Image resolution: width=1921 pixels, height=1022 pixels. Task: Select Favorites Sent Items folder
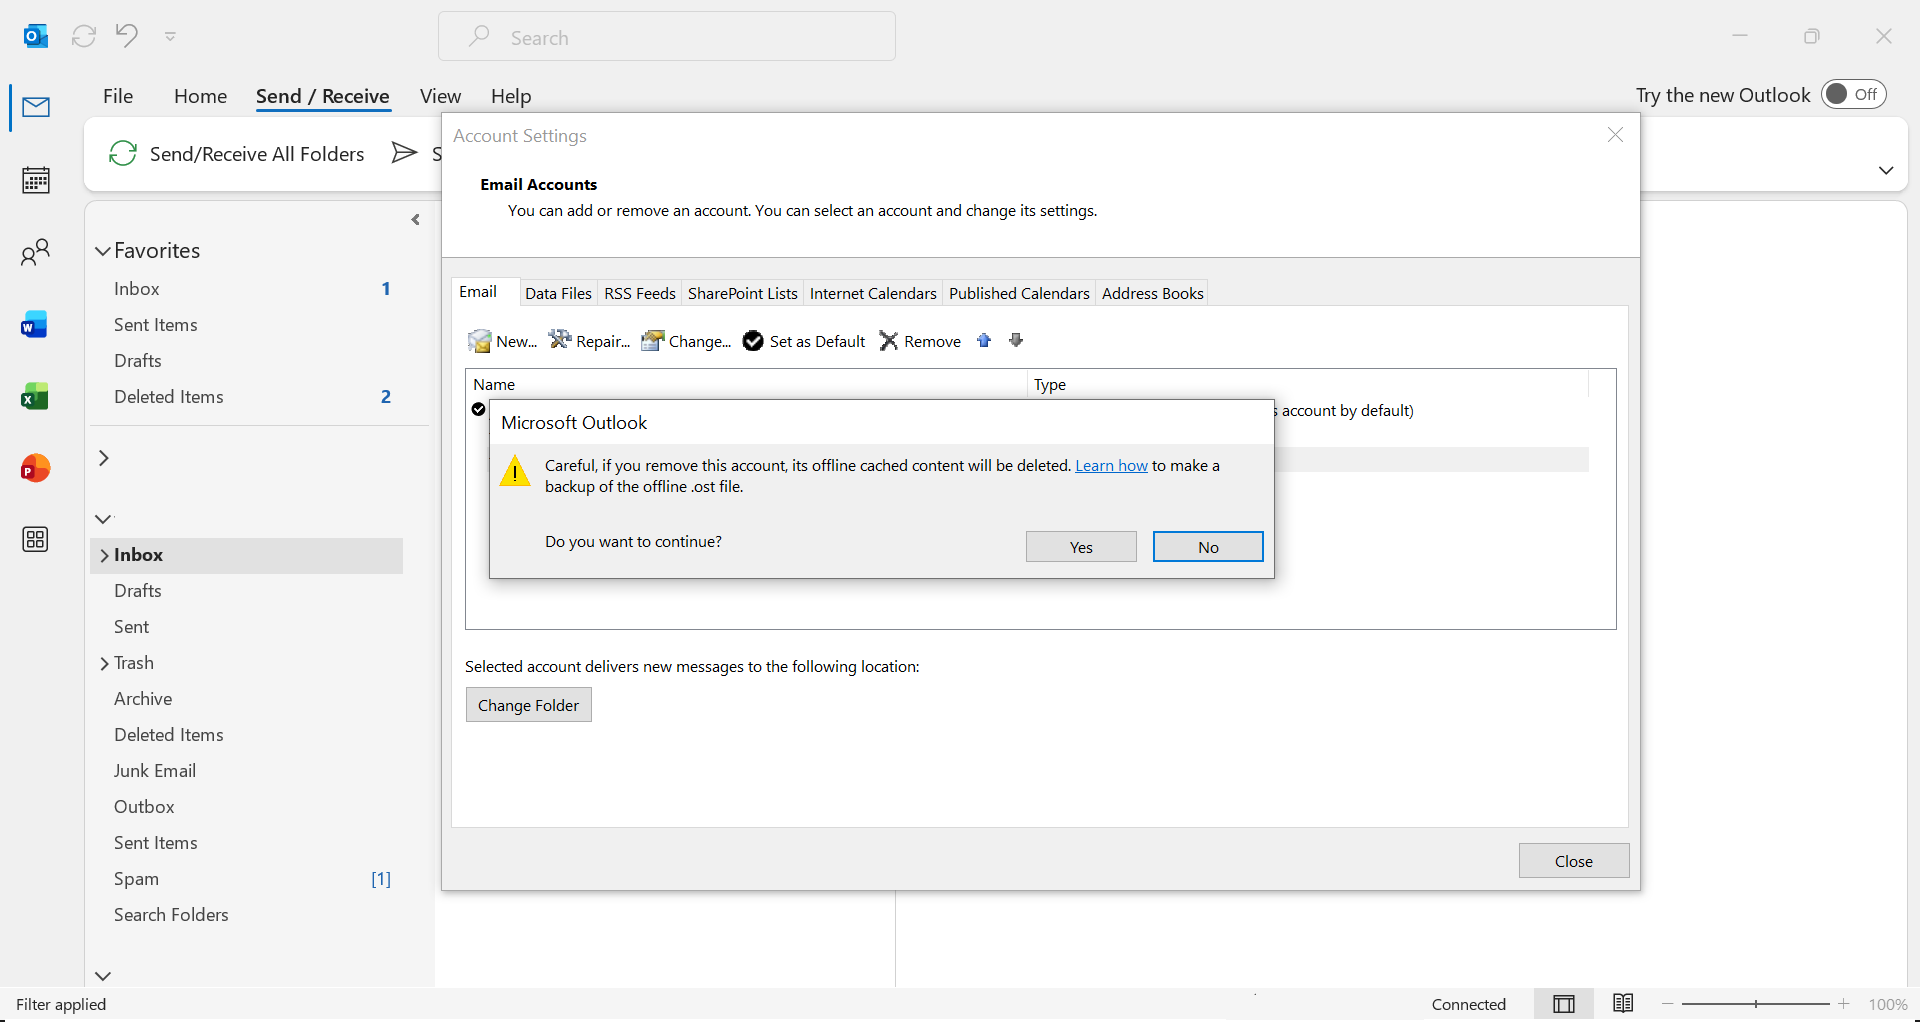[x=156, y=325]
